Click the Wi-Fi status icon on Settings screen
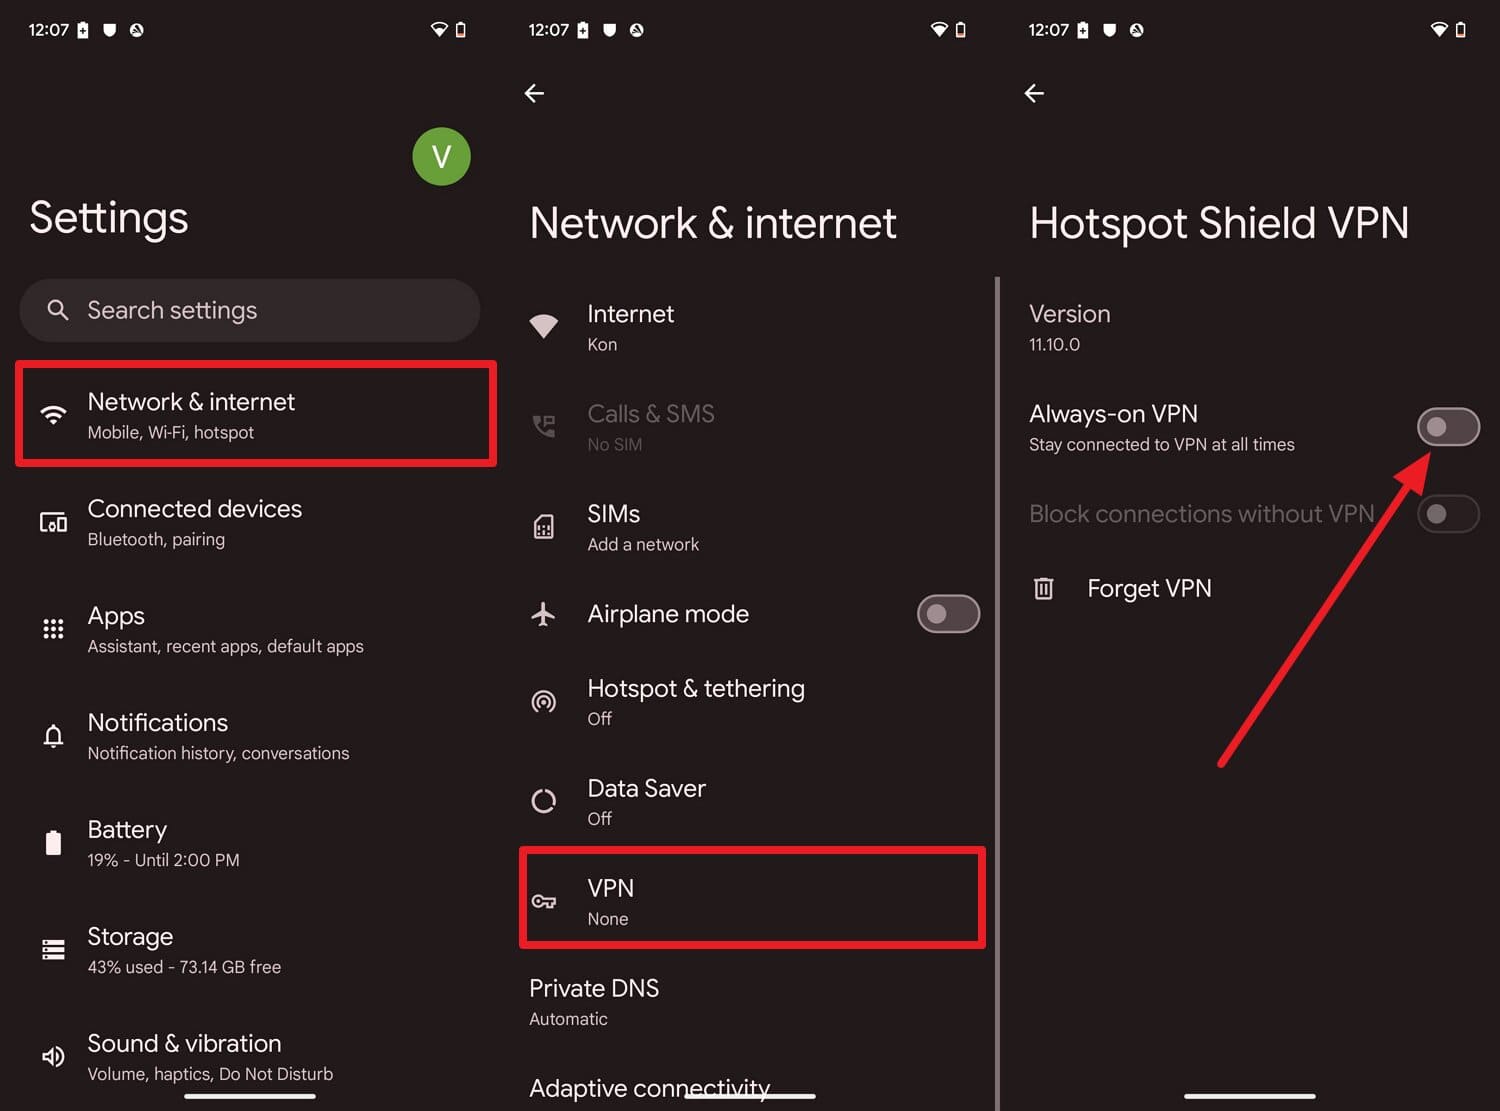Viewport: 1500px width, 1111px height. coord(439,30)
